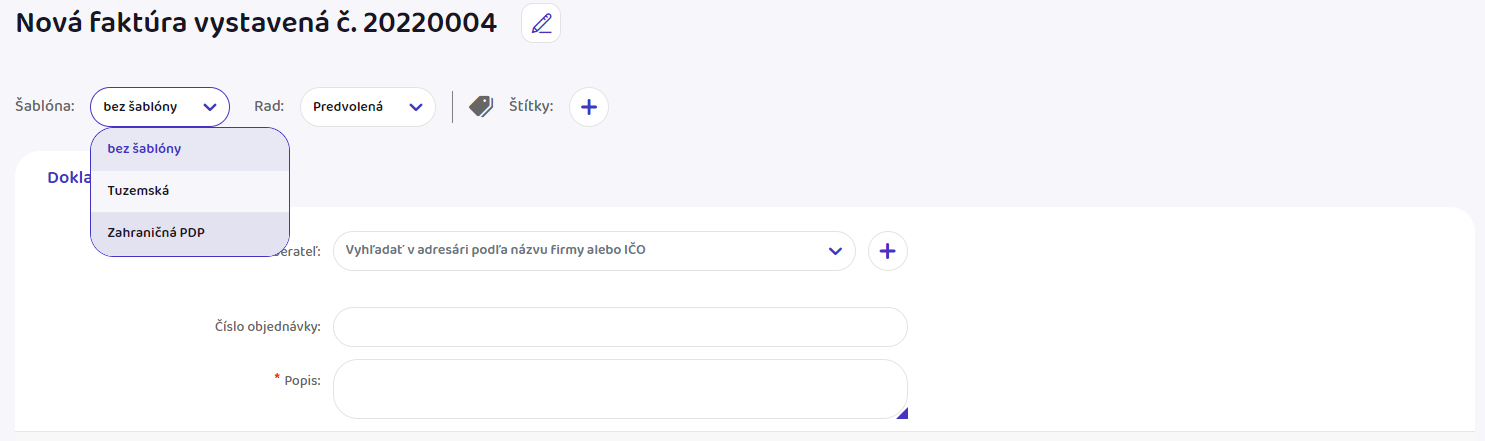The image size is (1485, 441).
Task: Click the tag icon beside Štítky
Action: 481,107
